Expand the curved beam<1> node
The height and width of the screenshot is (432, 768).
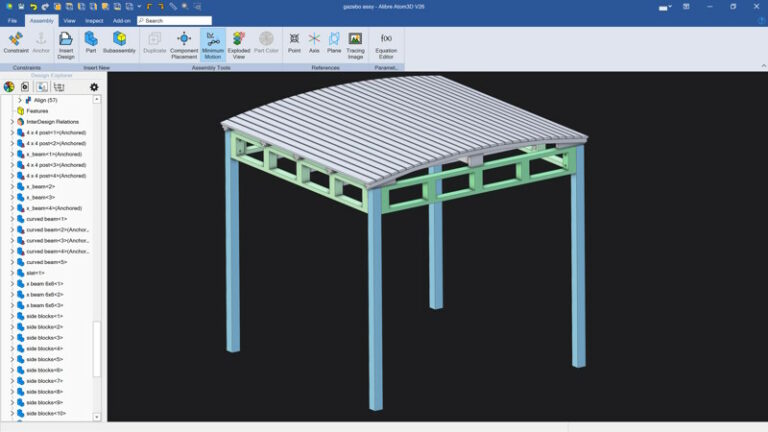coord(12,219)
